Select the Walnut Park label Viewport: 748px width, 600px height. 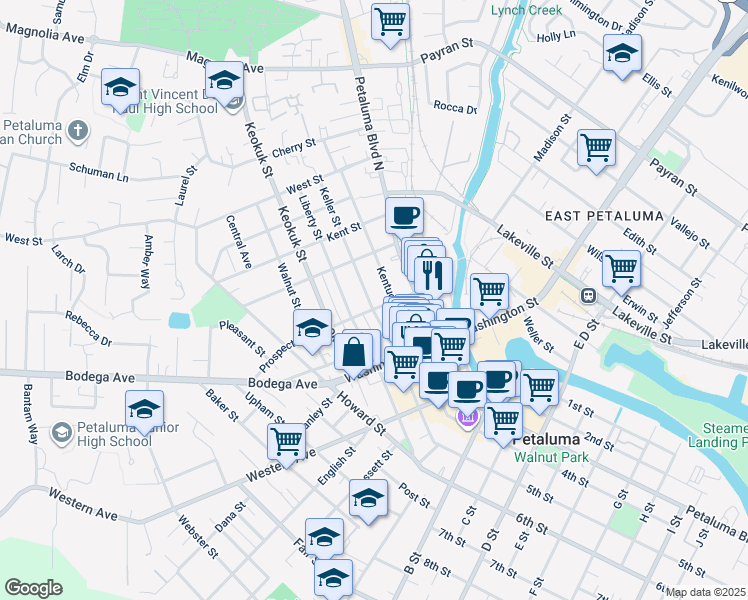point(549,456)
